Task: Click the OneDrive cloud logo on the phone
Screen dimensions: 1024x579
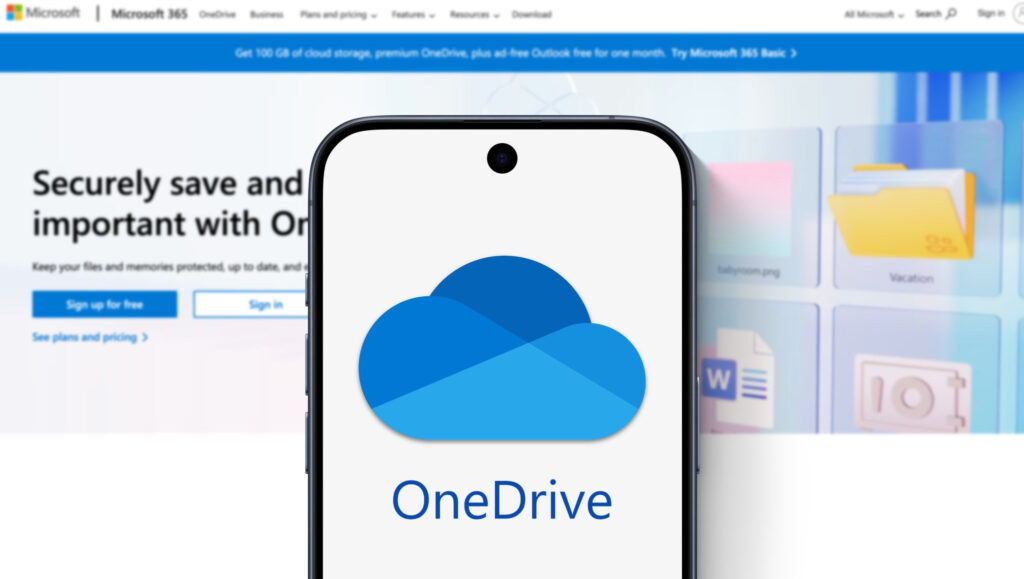Action: click(x=502, y=347)
